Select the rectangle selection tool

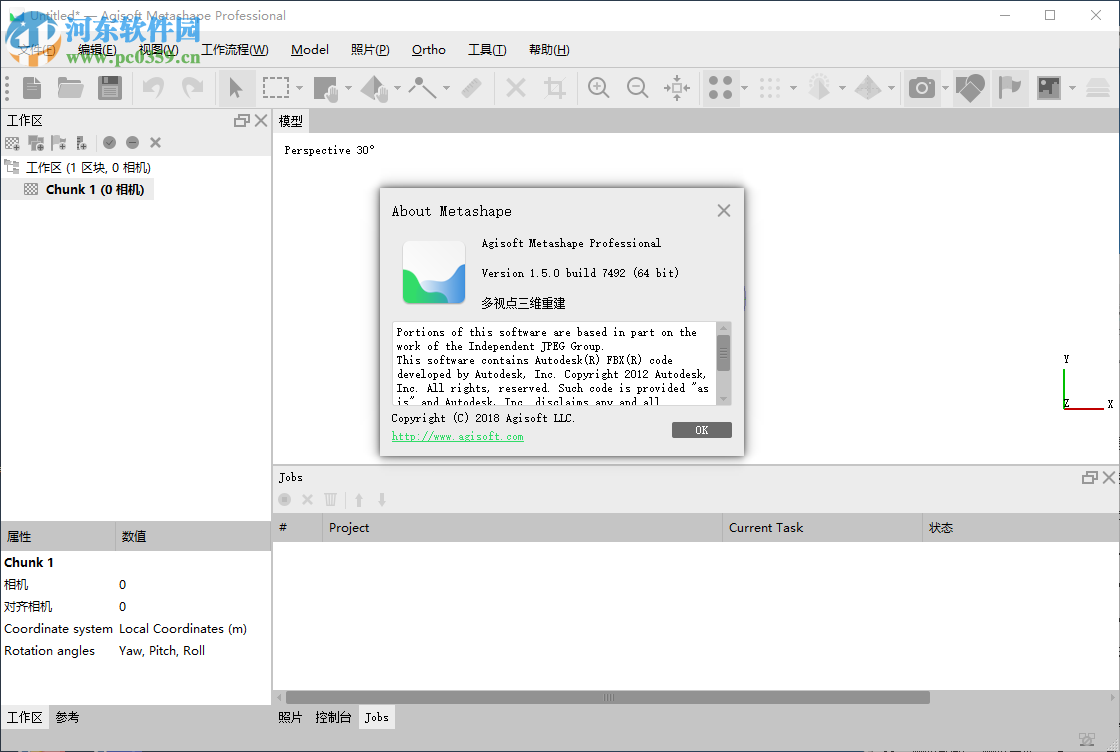276,88
